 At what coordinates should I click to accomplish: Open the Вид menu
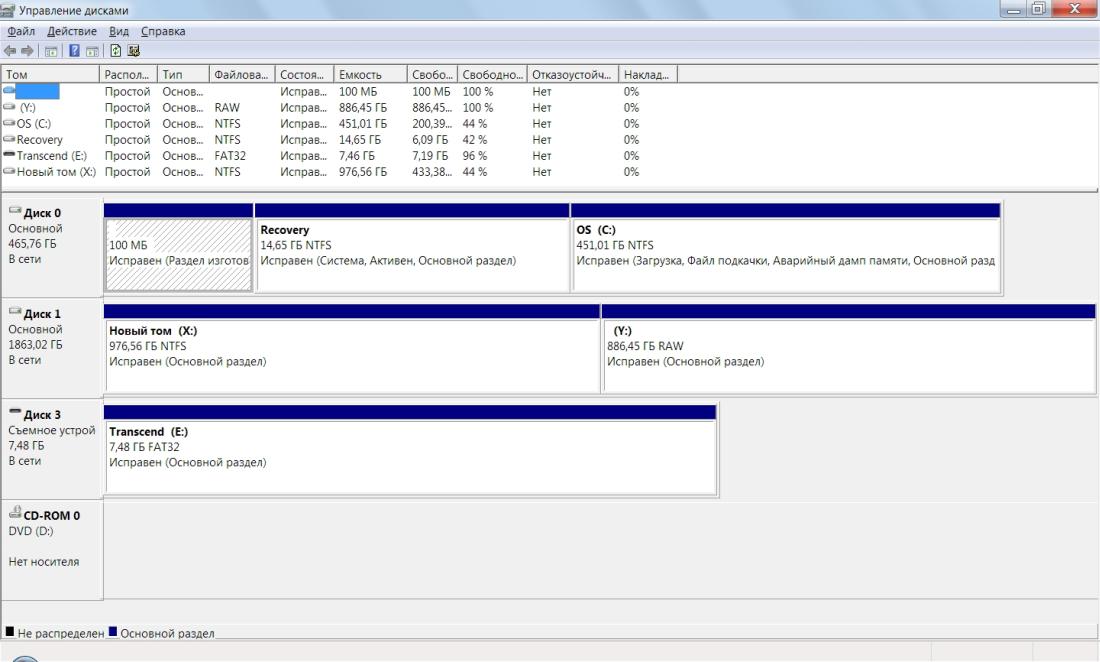pyautogui.click(x=119, y=31)
